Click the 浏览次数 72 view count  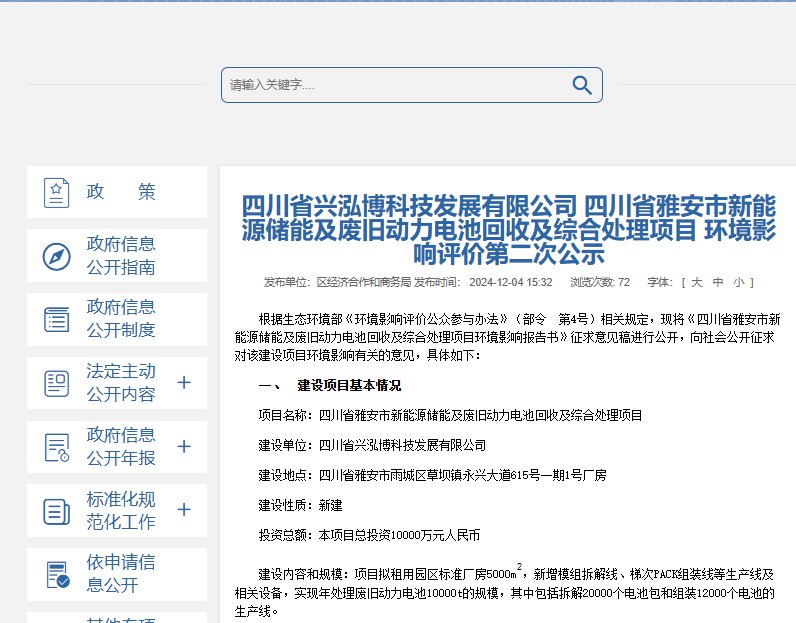click(600, 282)
